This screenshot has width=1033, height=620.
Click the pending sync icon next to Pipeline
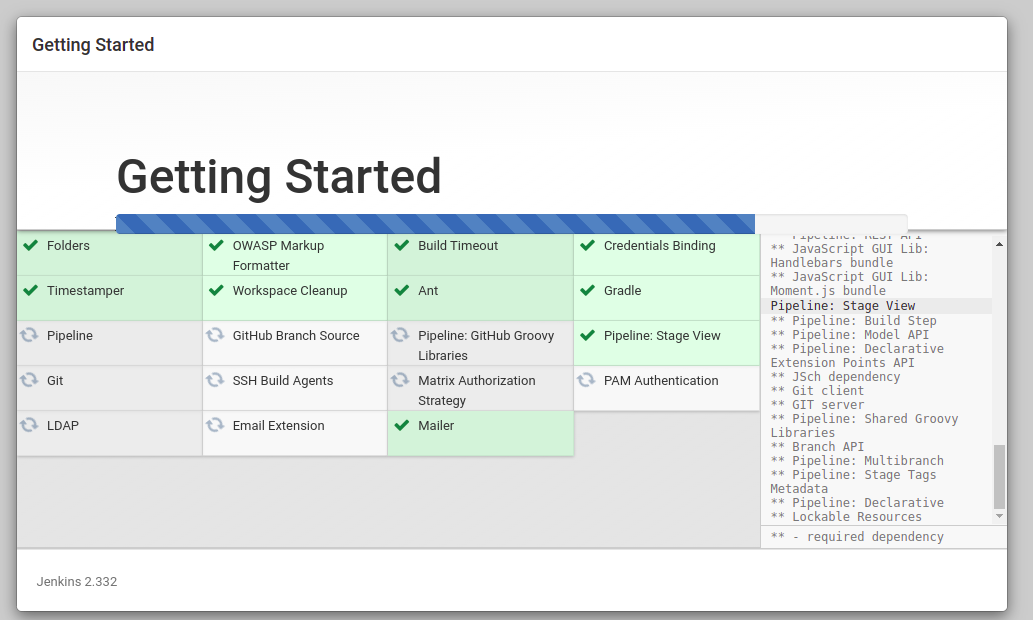coord(30,336)
